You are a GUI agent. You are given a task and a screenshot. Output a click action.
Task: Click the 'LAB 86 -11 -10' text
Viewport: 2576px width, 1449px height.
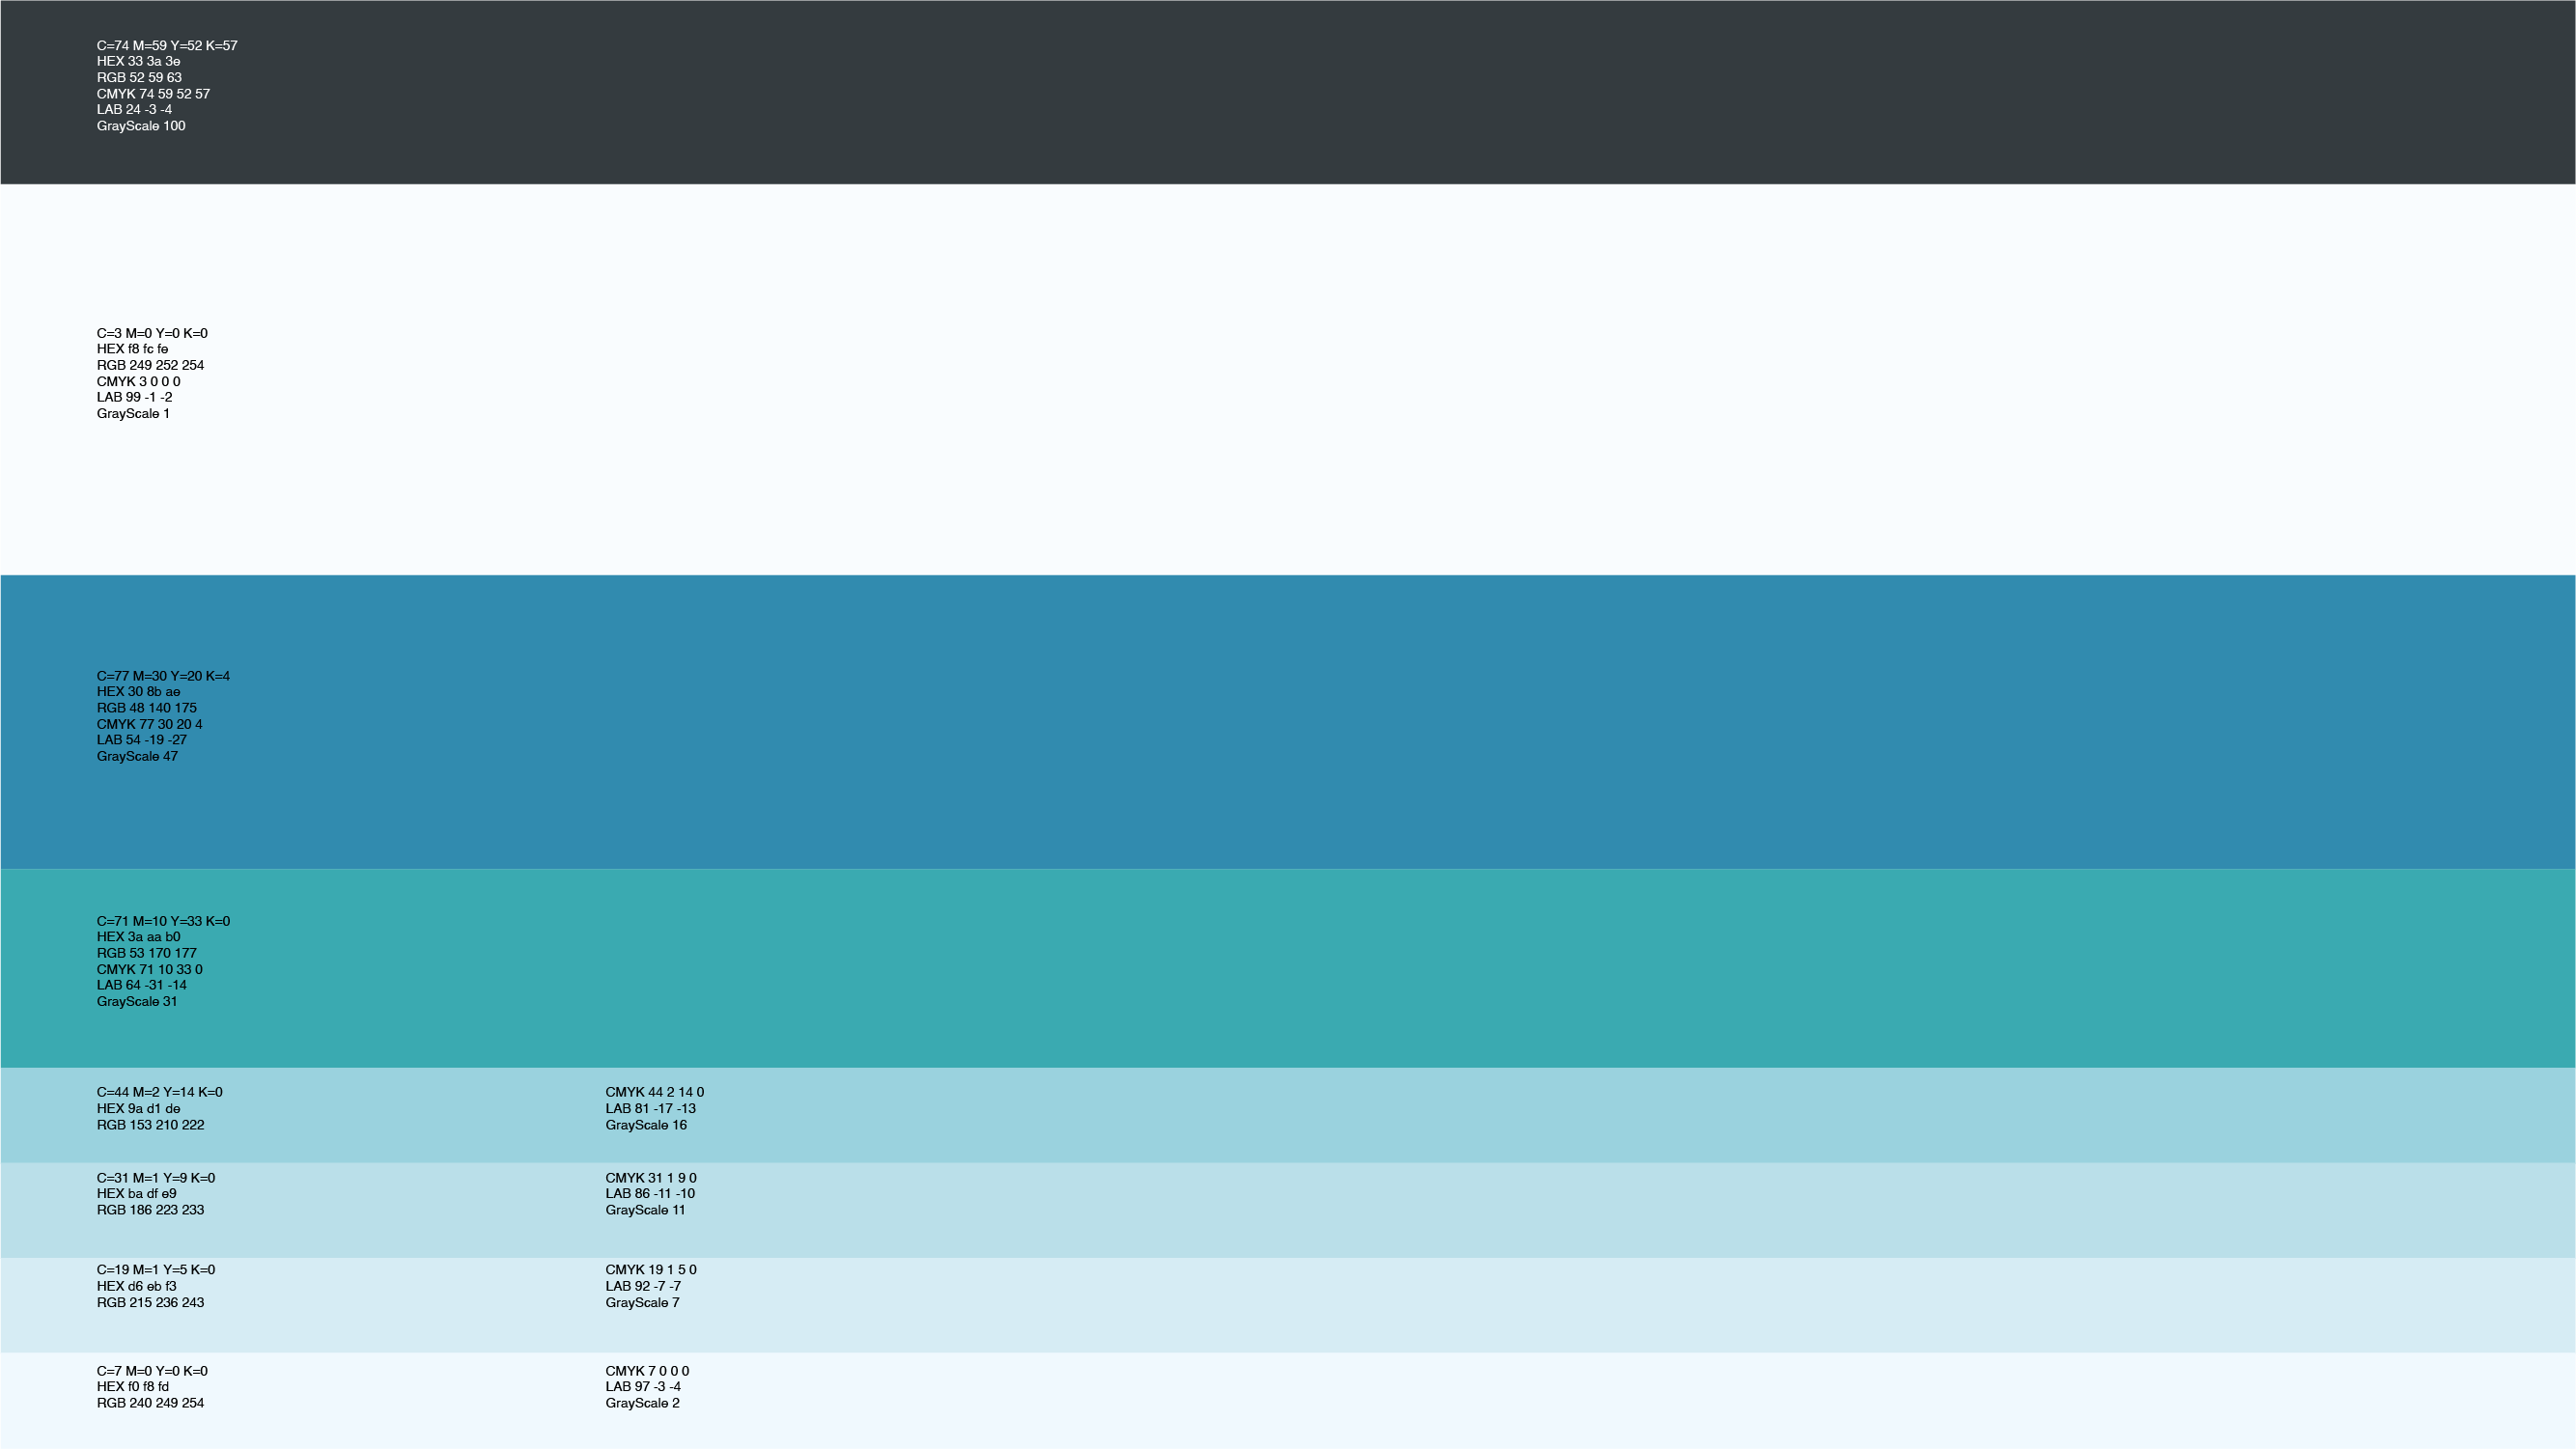[x=649, y=1193]
